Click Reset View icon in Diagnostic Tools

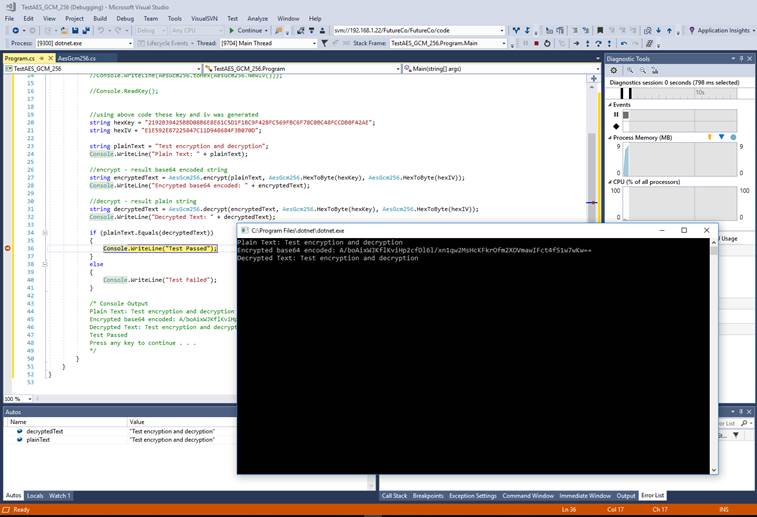pyautogui.click(x=655, y=70)
